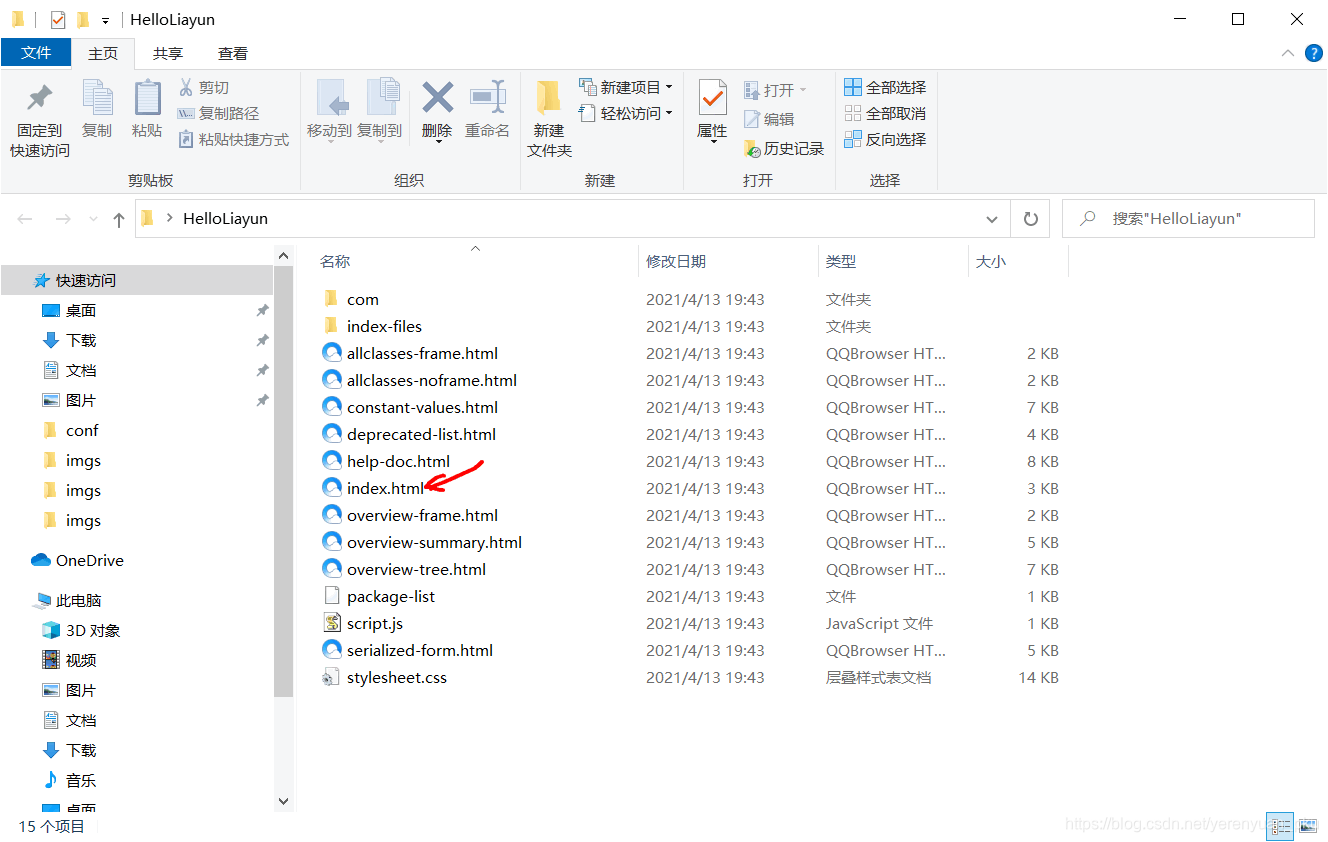Viewport: 1328px width, 842px height.
Task: Select the stylesheet.css file
Action: pos(397,677)
